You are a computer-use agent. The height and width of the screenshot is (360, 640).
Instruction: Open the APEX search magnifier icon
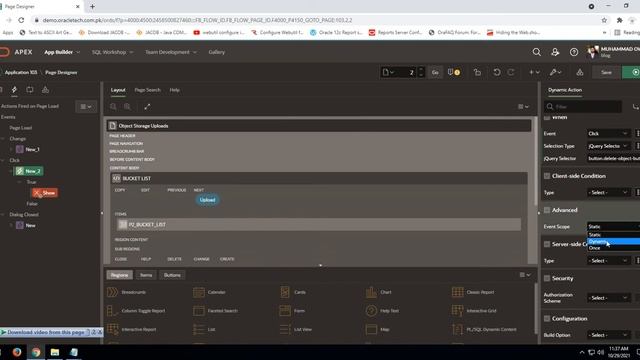(536, 52)
